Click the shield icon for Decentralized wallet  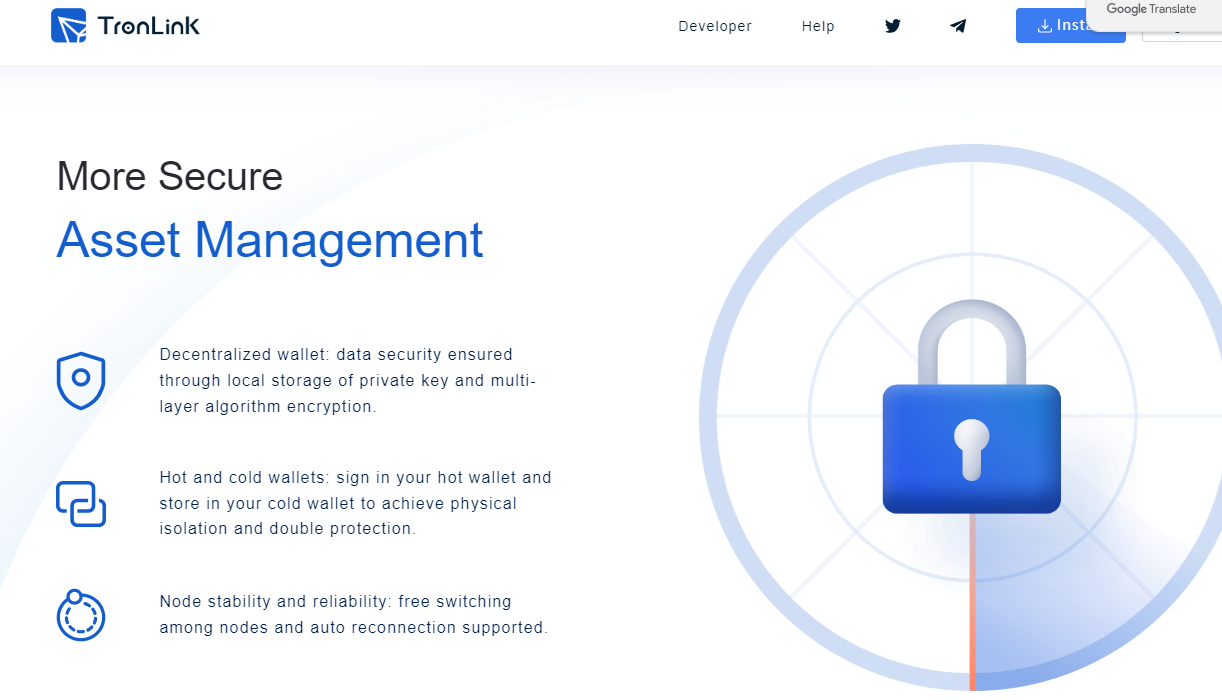coord(81,380)
